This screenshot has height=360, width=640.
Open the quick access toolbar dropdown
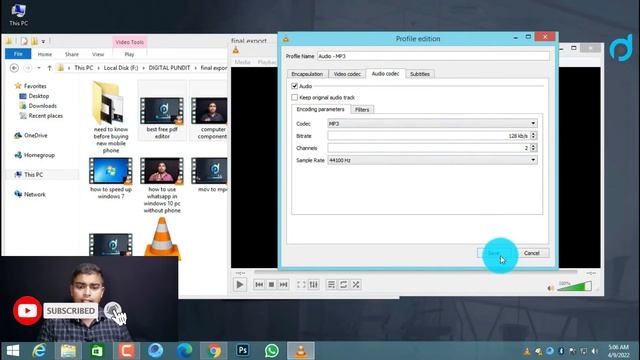(43, 41)
